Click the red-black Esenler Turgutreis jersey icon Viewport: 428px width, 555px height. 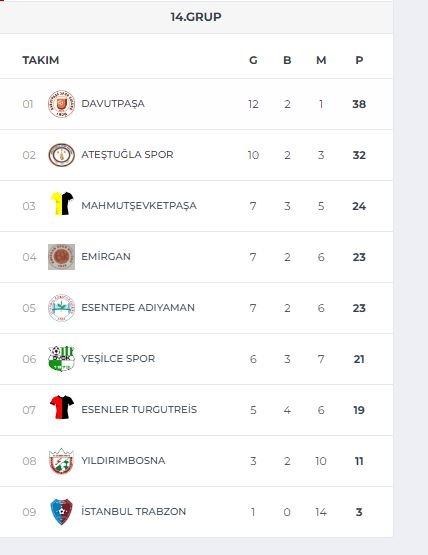tap(62, 407)
